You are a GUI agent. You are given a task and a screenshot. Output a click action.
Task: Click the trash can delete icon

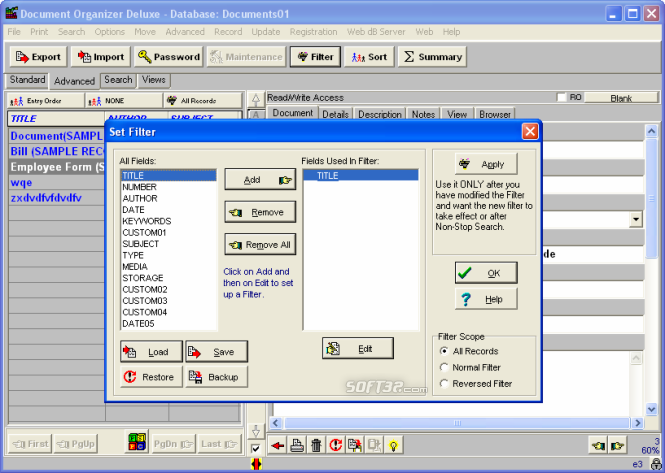[316, 445]
